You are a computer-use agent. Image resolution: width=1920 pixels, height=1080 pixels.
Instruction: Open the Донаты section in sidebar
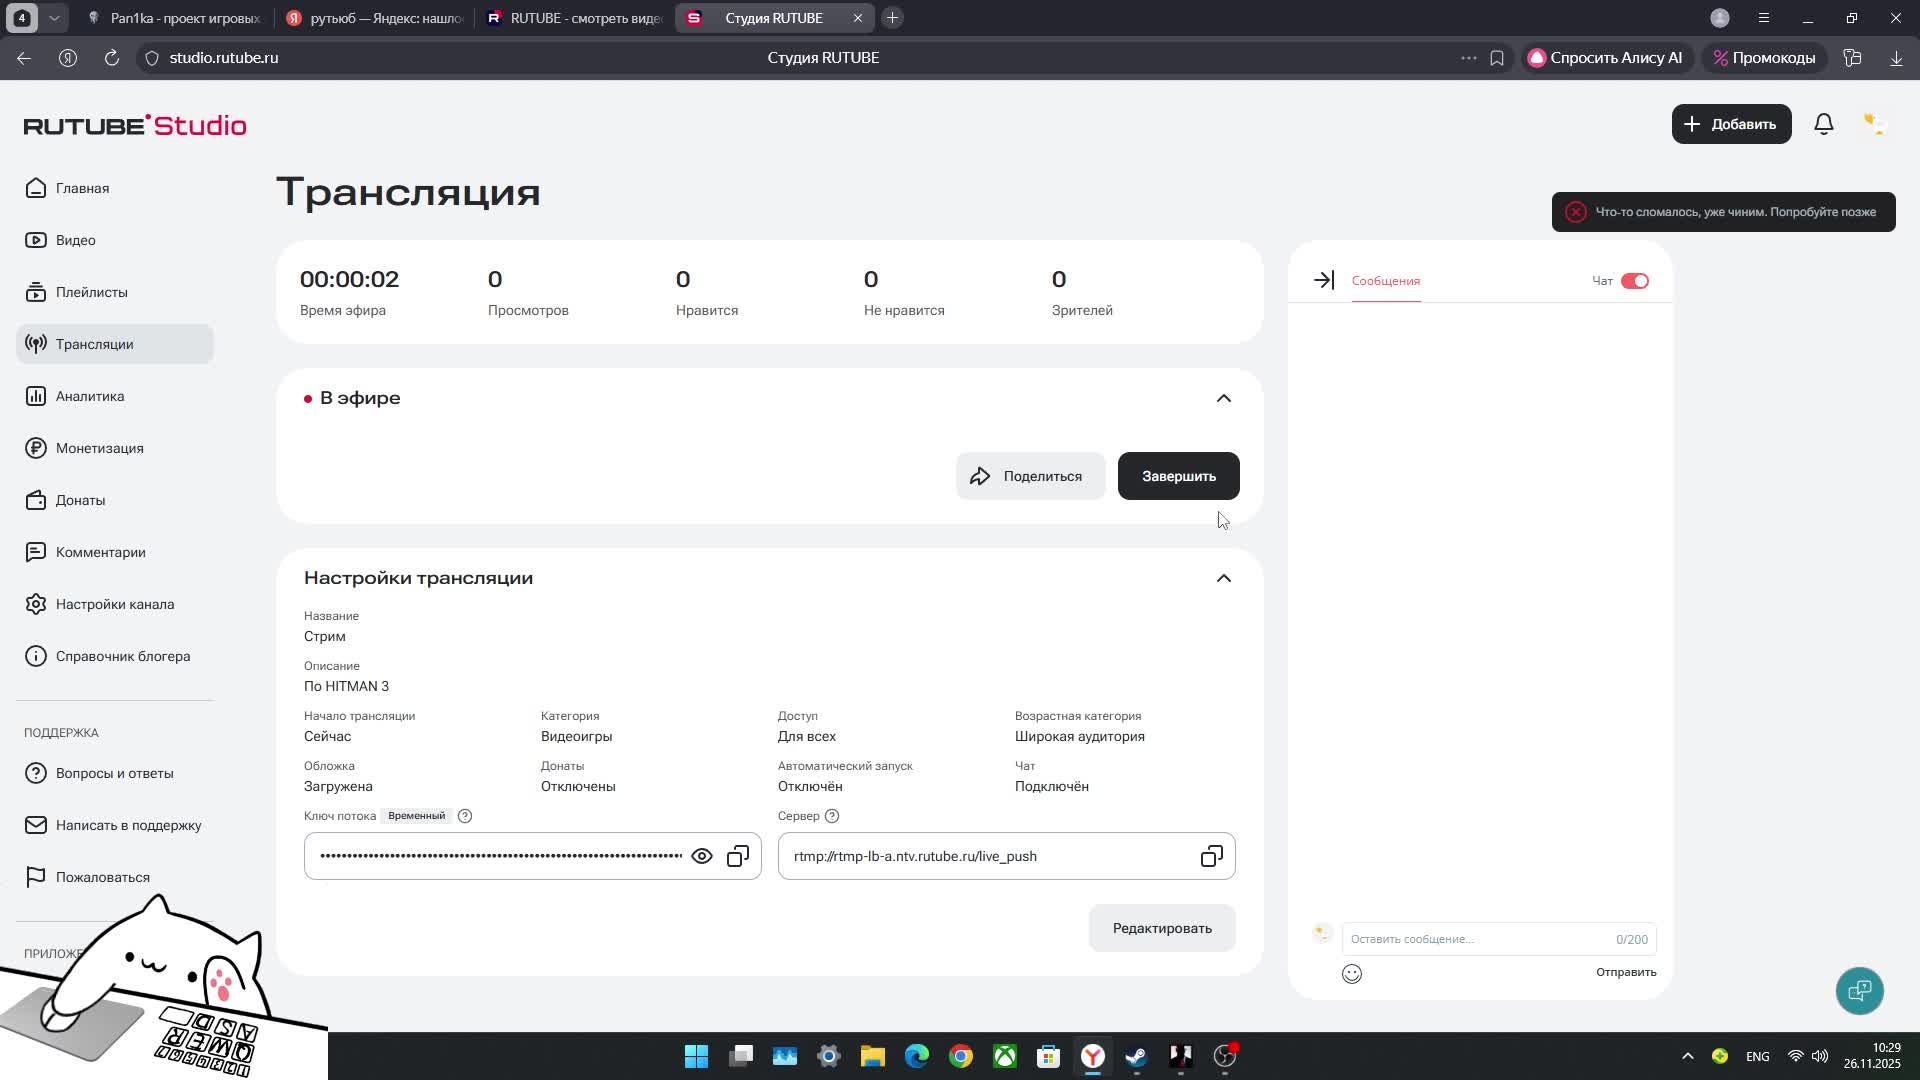(x=80, y=500)
